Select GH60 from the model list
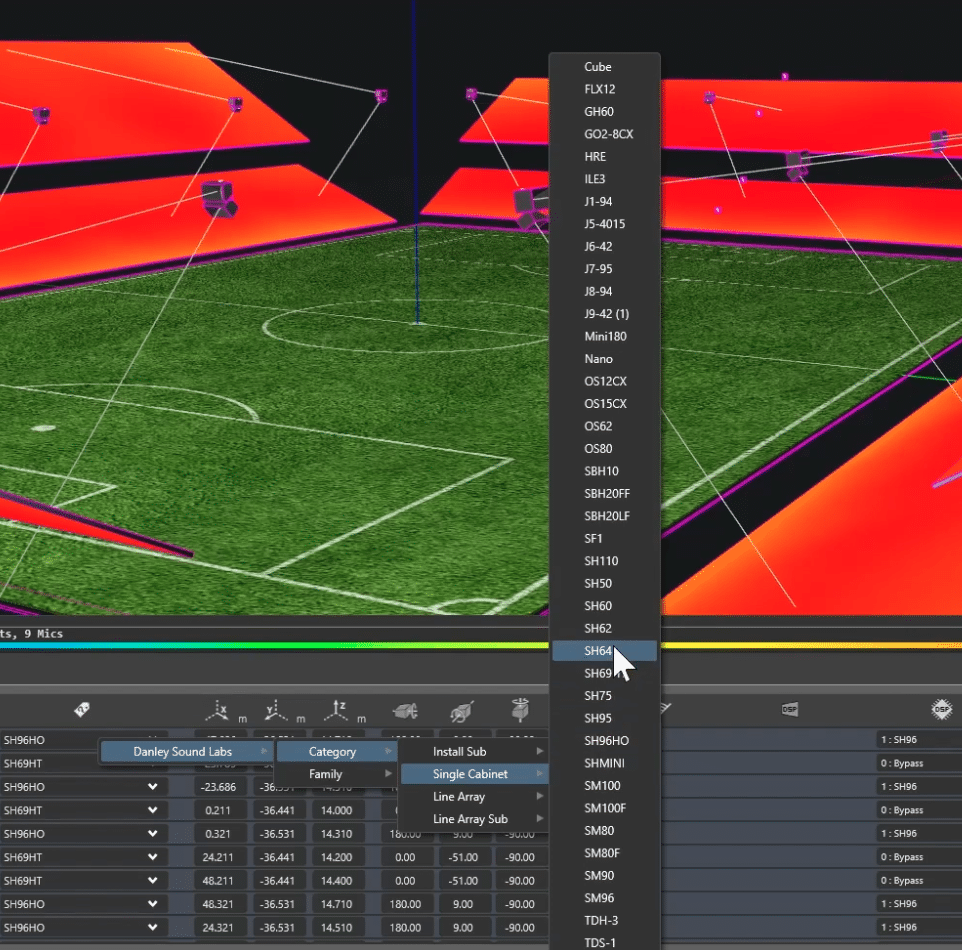 (604, 112)
